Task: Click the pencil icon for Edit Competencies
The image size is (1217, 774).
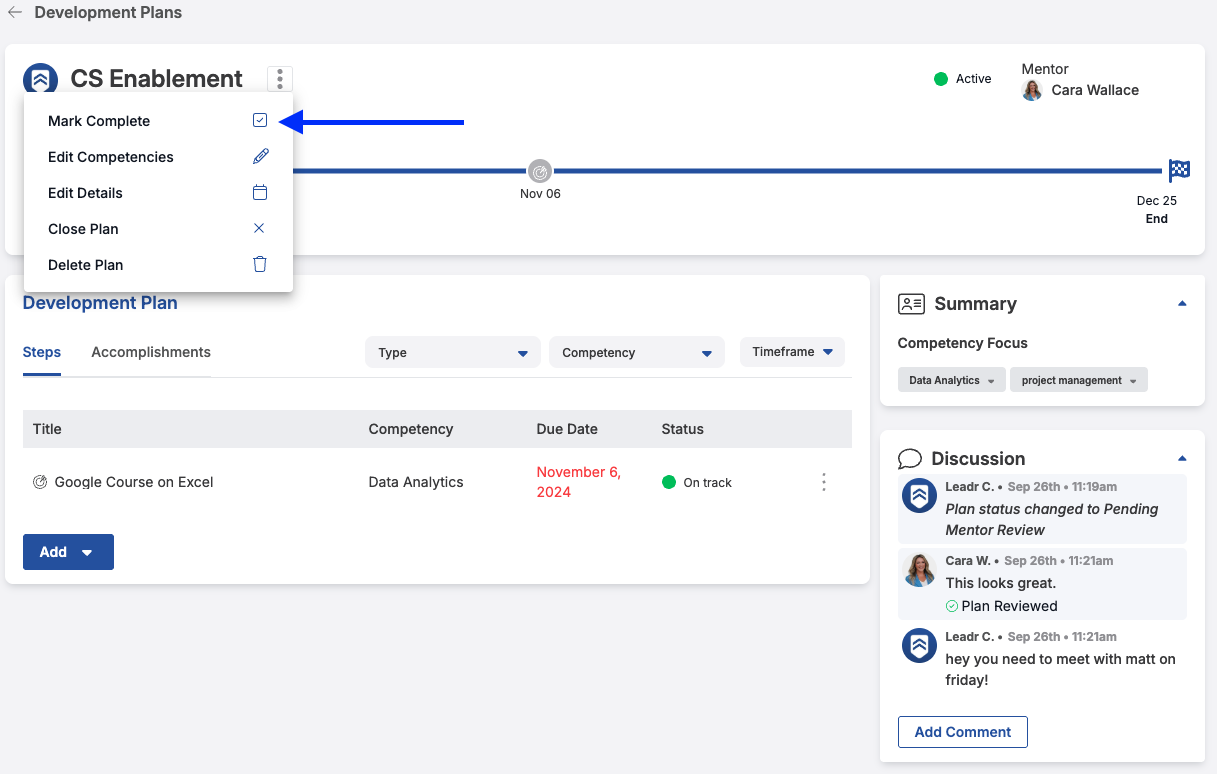Action: (260, 156)
